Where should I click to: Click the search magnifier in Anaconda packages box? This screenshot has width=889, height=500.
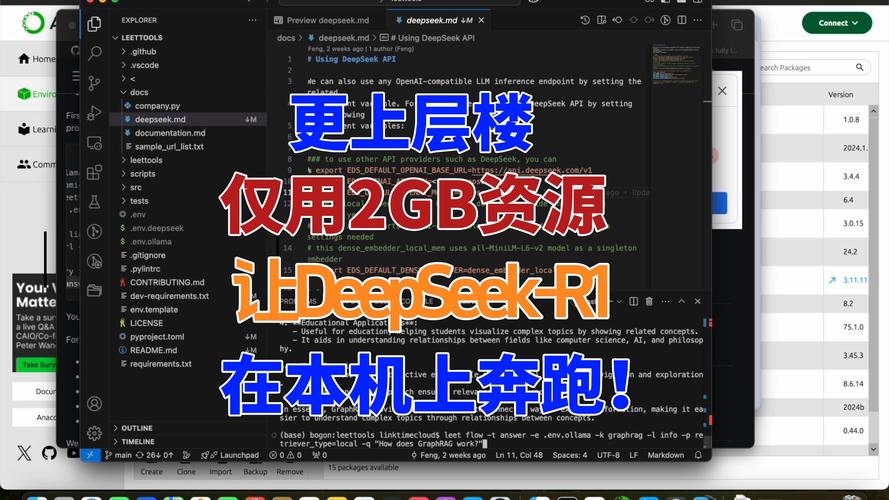pyautogui.click(x=860, y=67)
